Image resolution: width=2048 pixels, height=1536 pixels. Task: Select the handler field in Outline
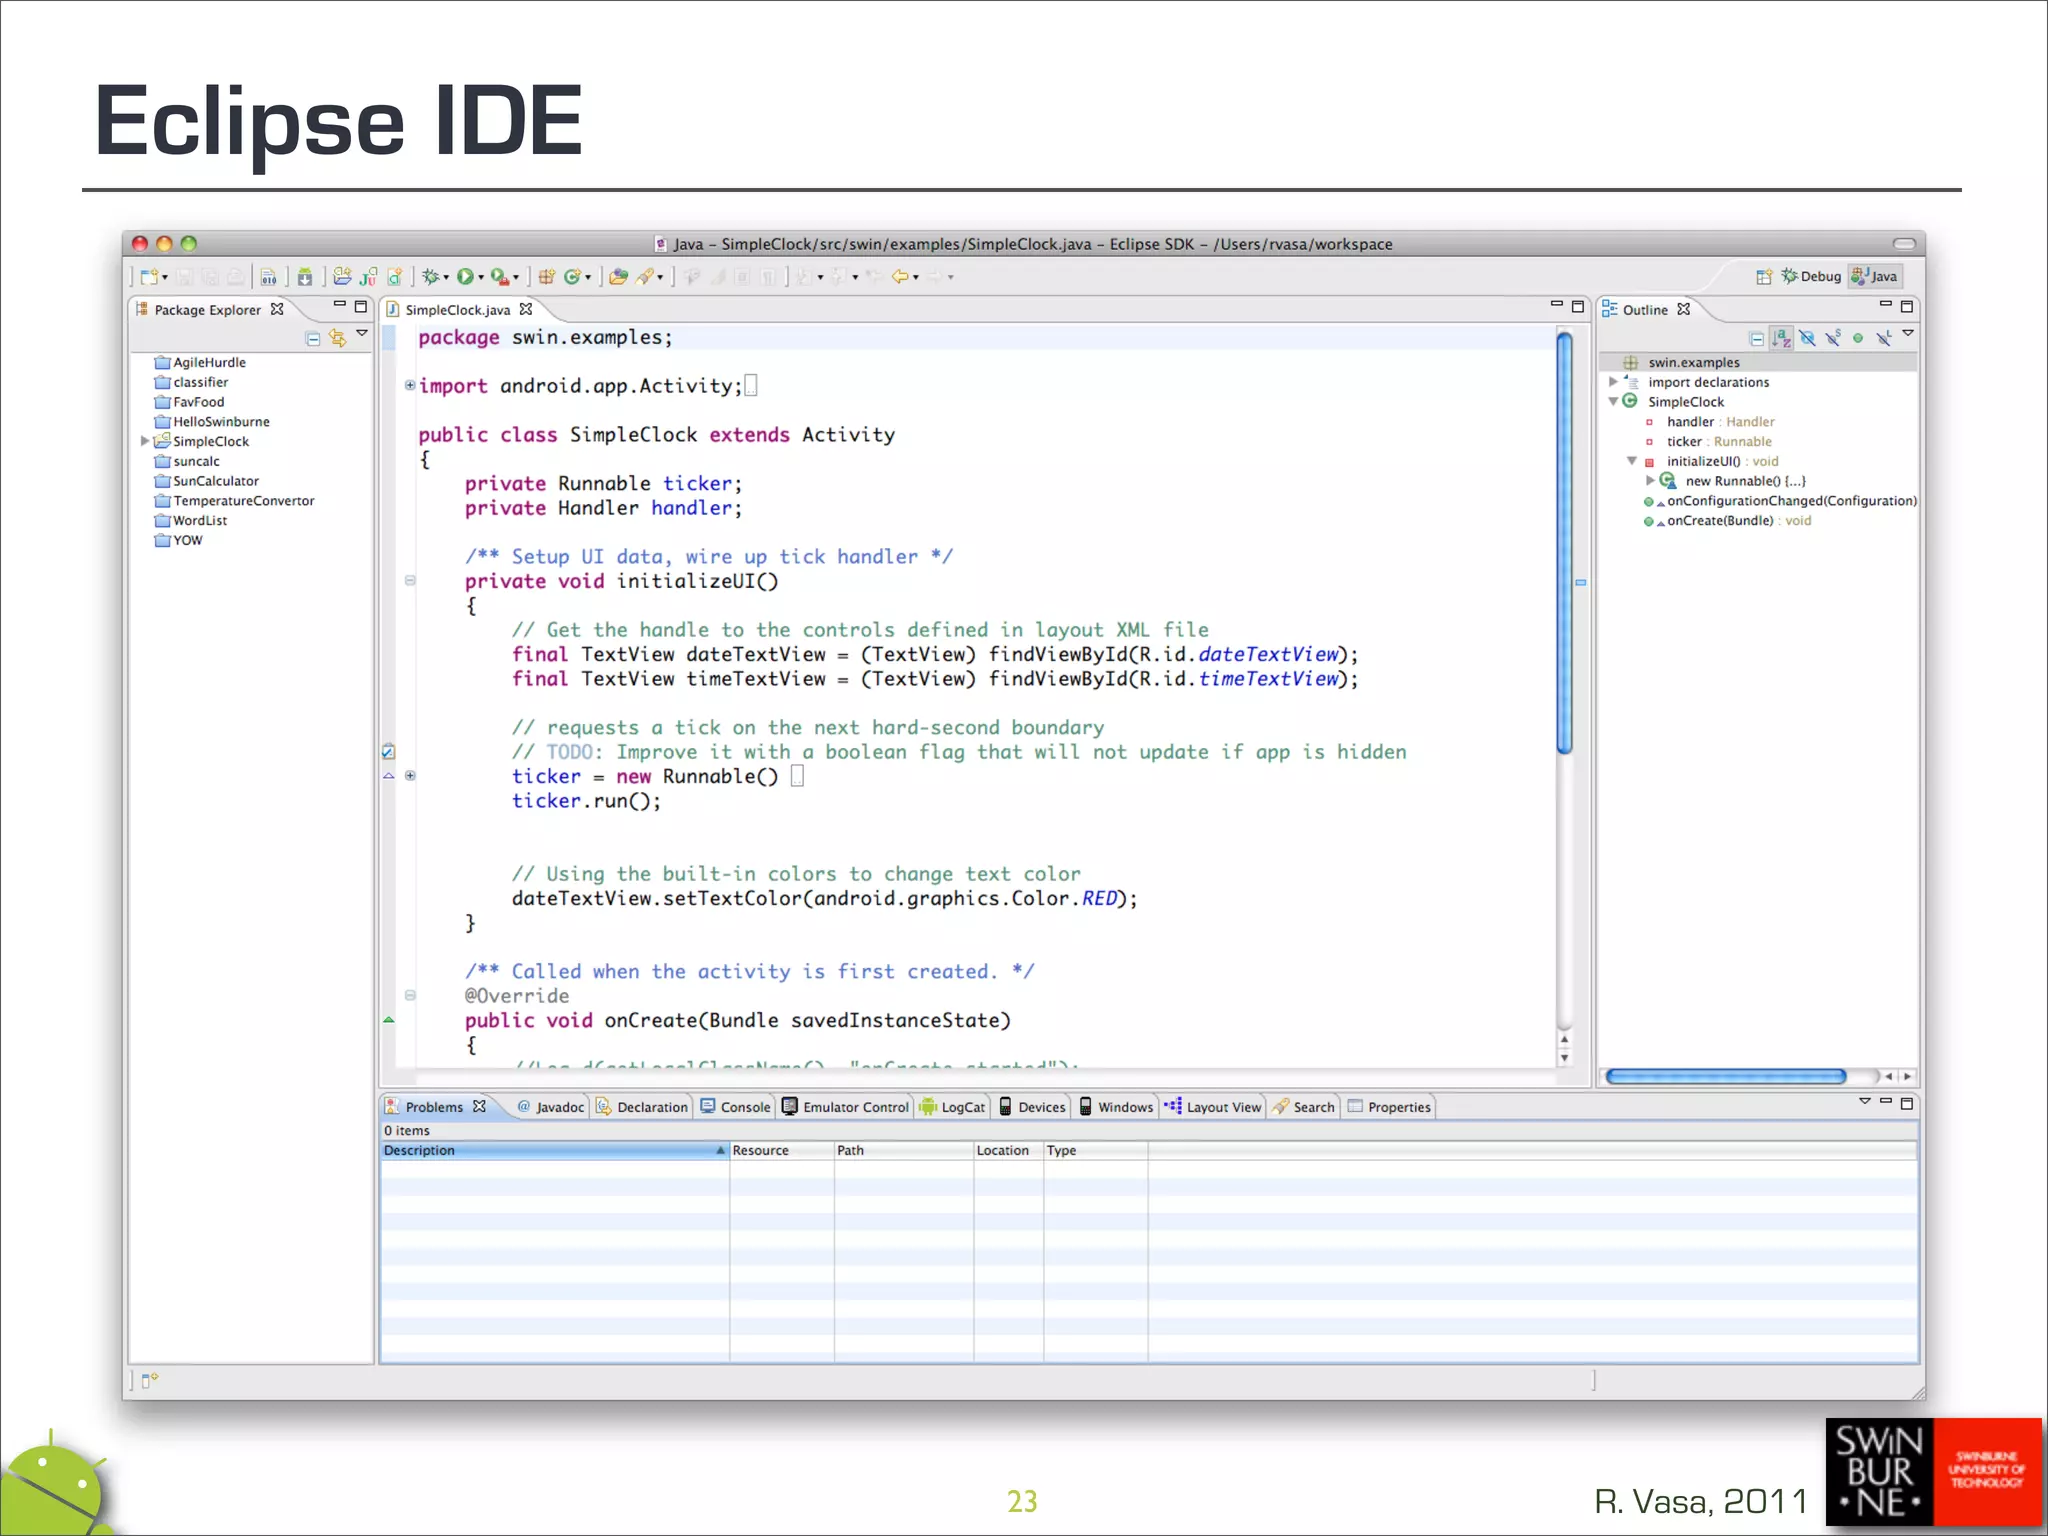coord(1710,422)
